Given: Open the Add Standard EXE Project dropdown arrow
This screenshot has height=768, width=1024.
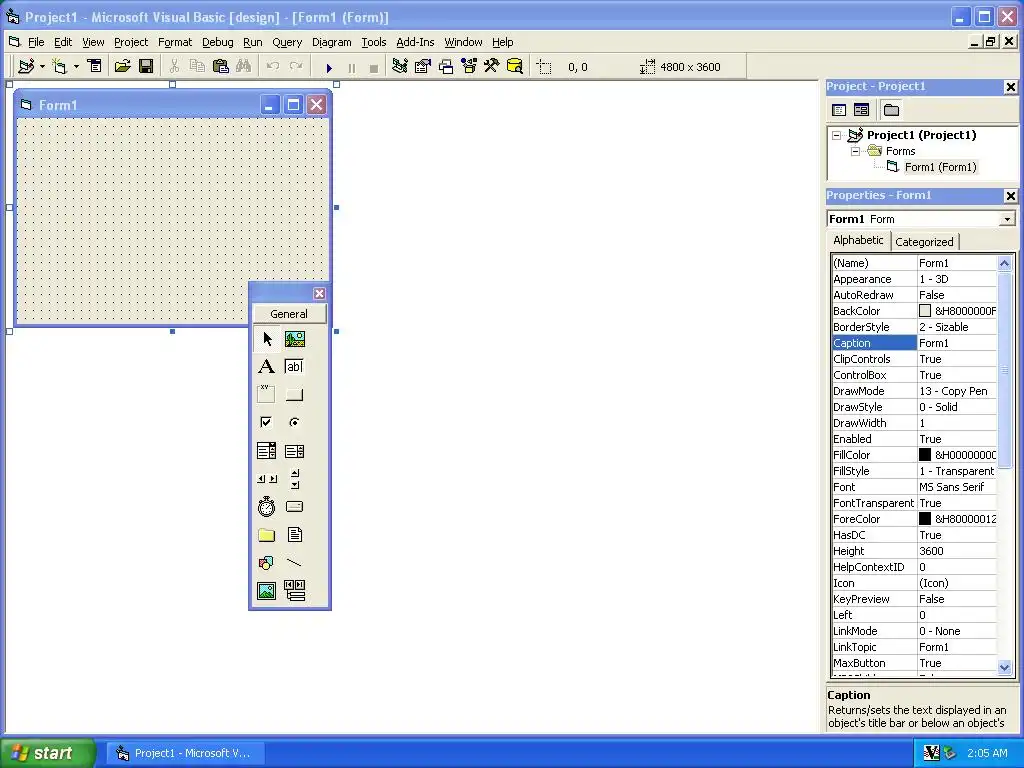Looking at the screenshot, I should click(42, 67).
